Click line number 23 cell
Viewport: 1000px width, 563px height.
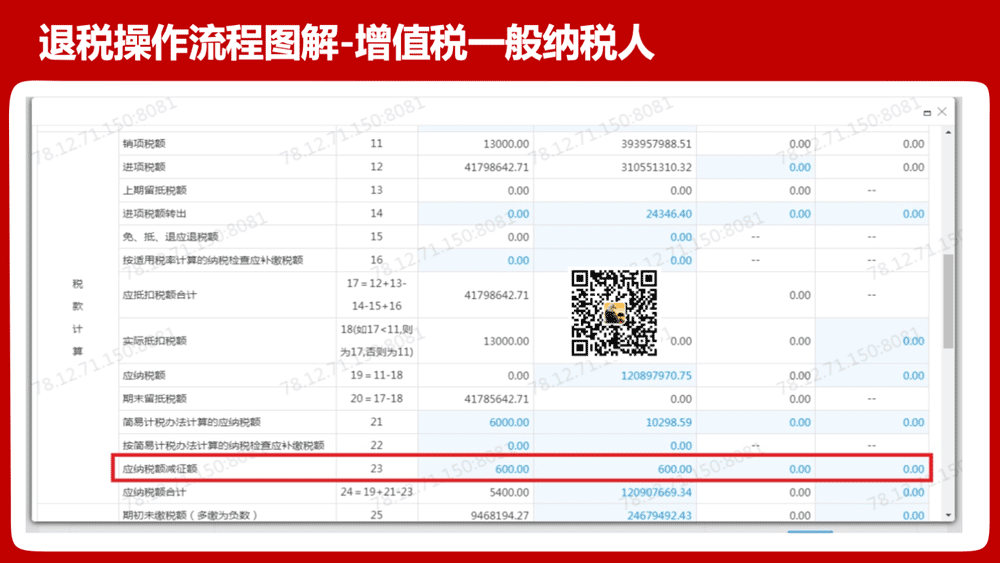point(376,469)
